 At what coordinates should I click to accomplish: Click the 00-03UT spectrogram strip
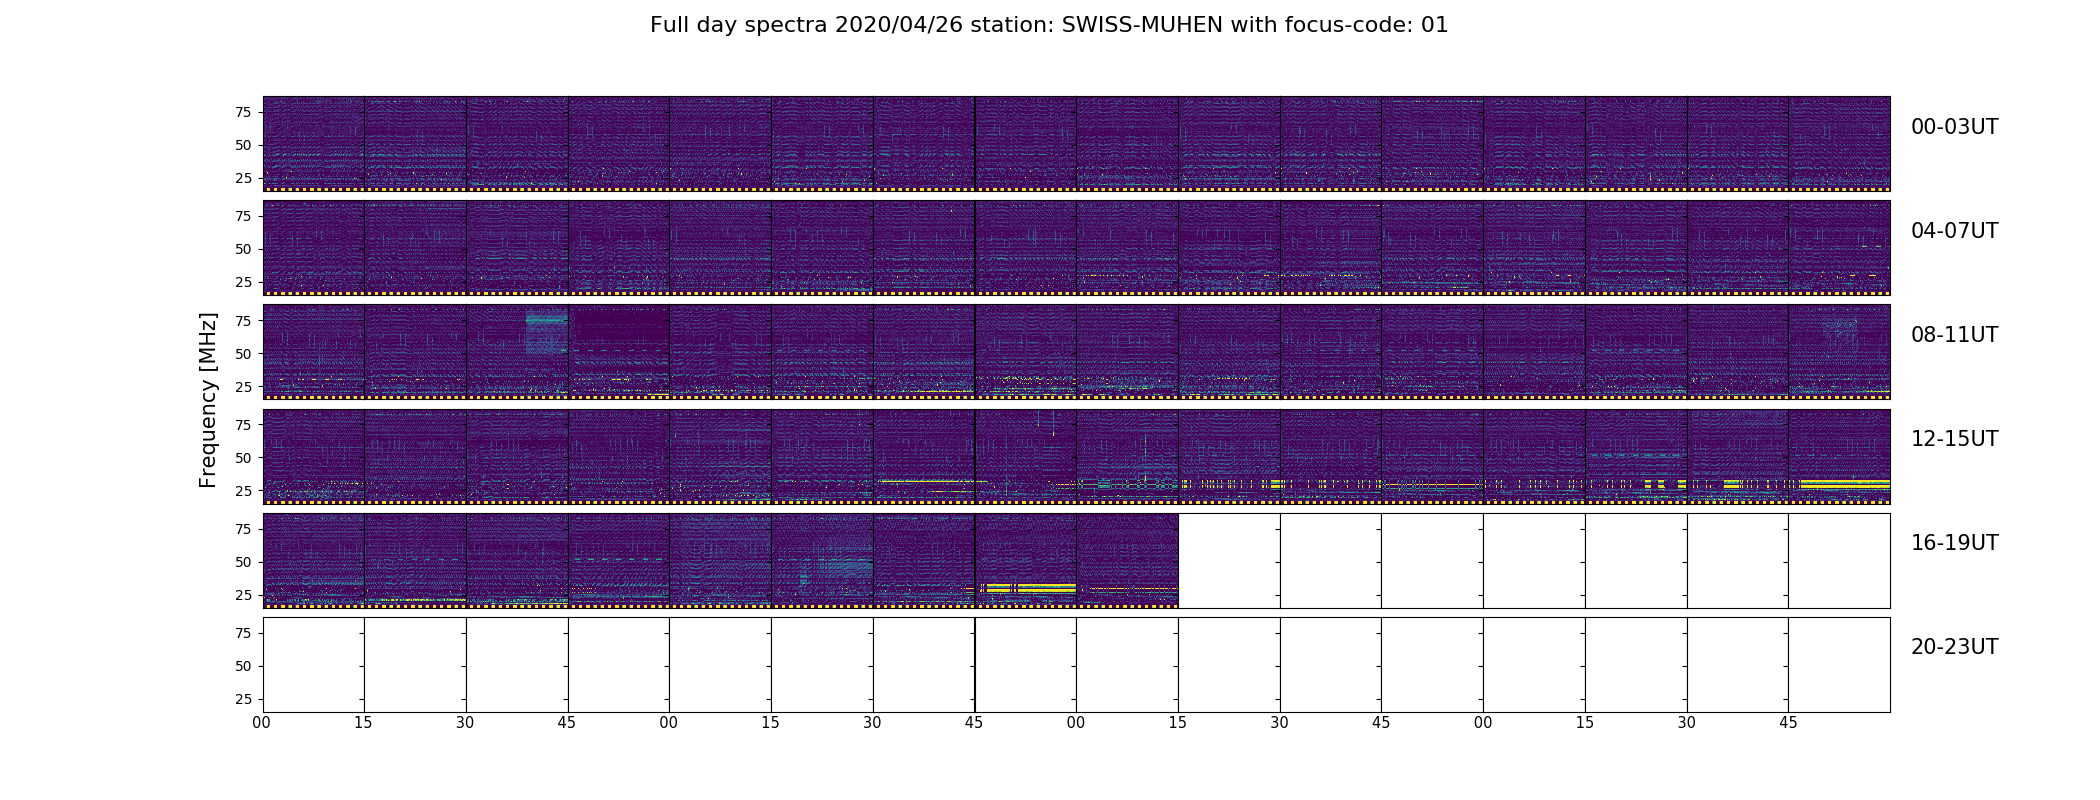(x=1076, y=144)
